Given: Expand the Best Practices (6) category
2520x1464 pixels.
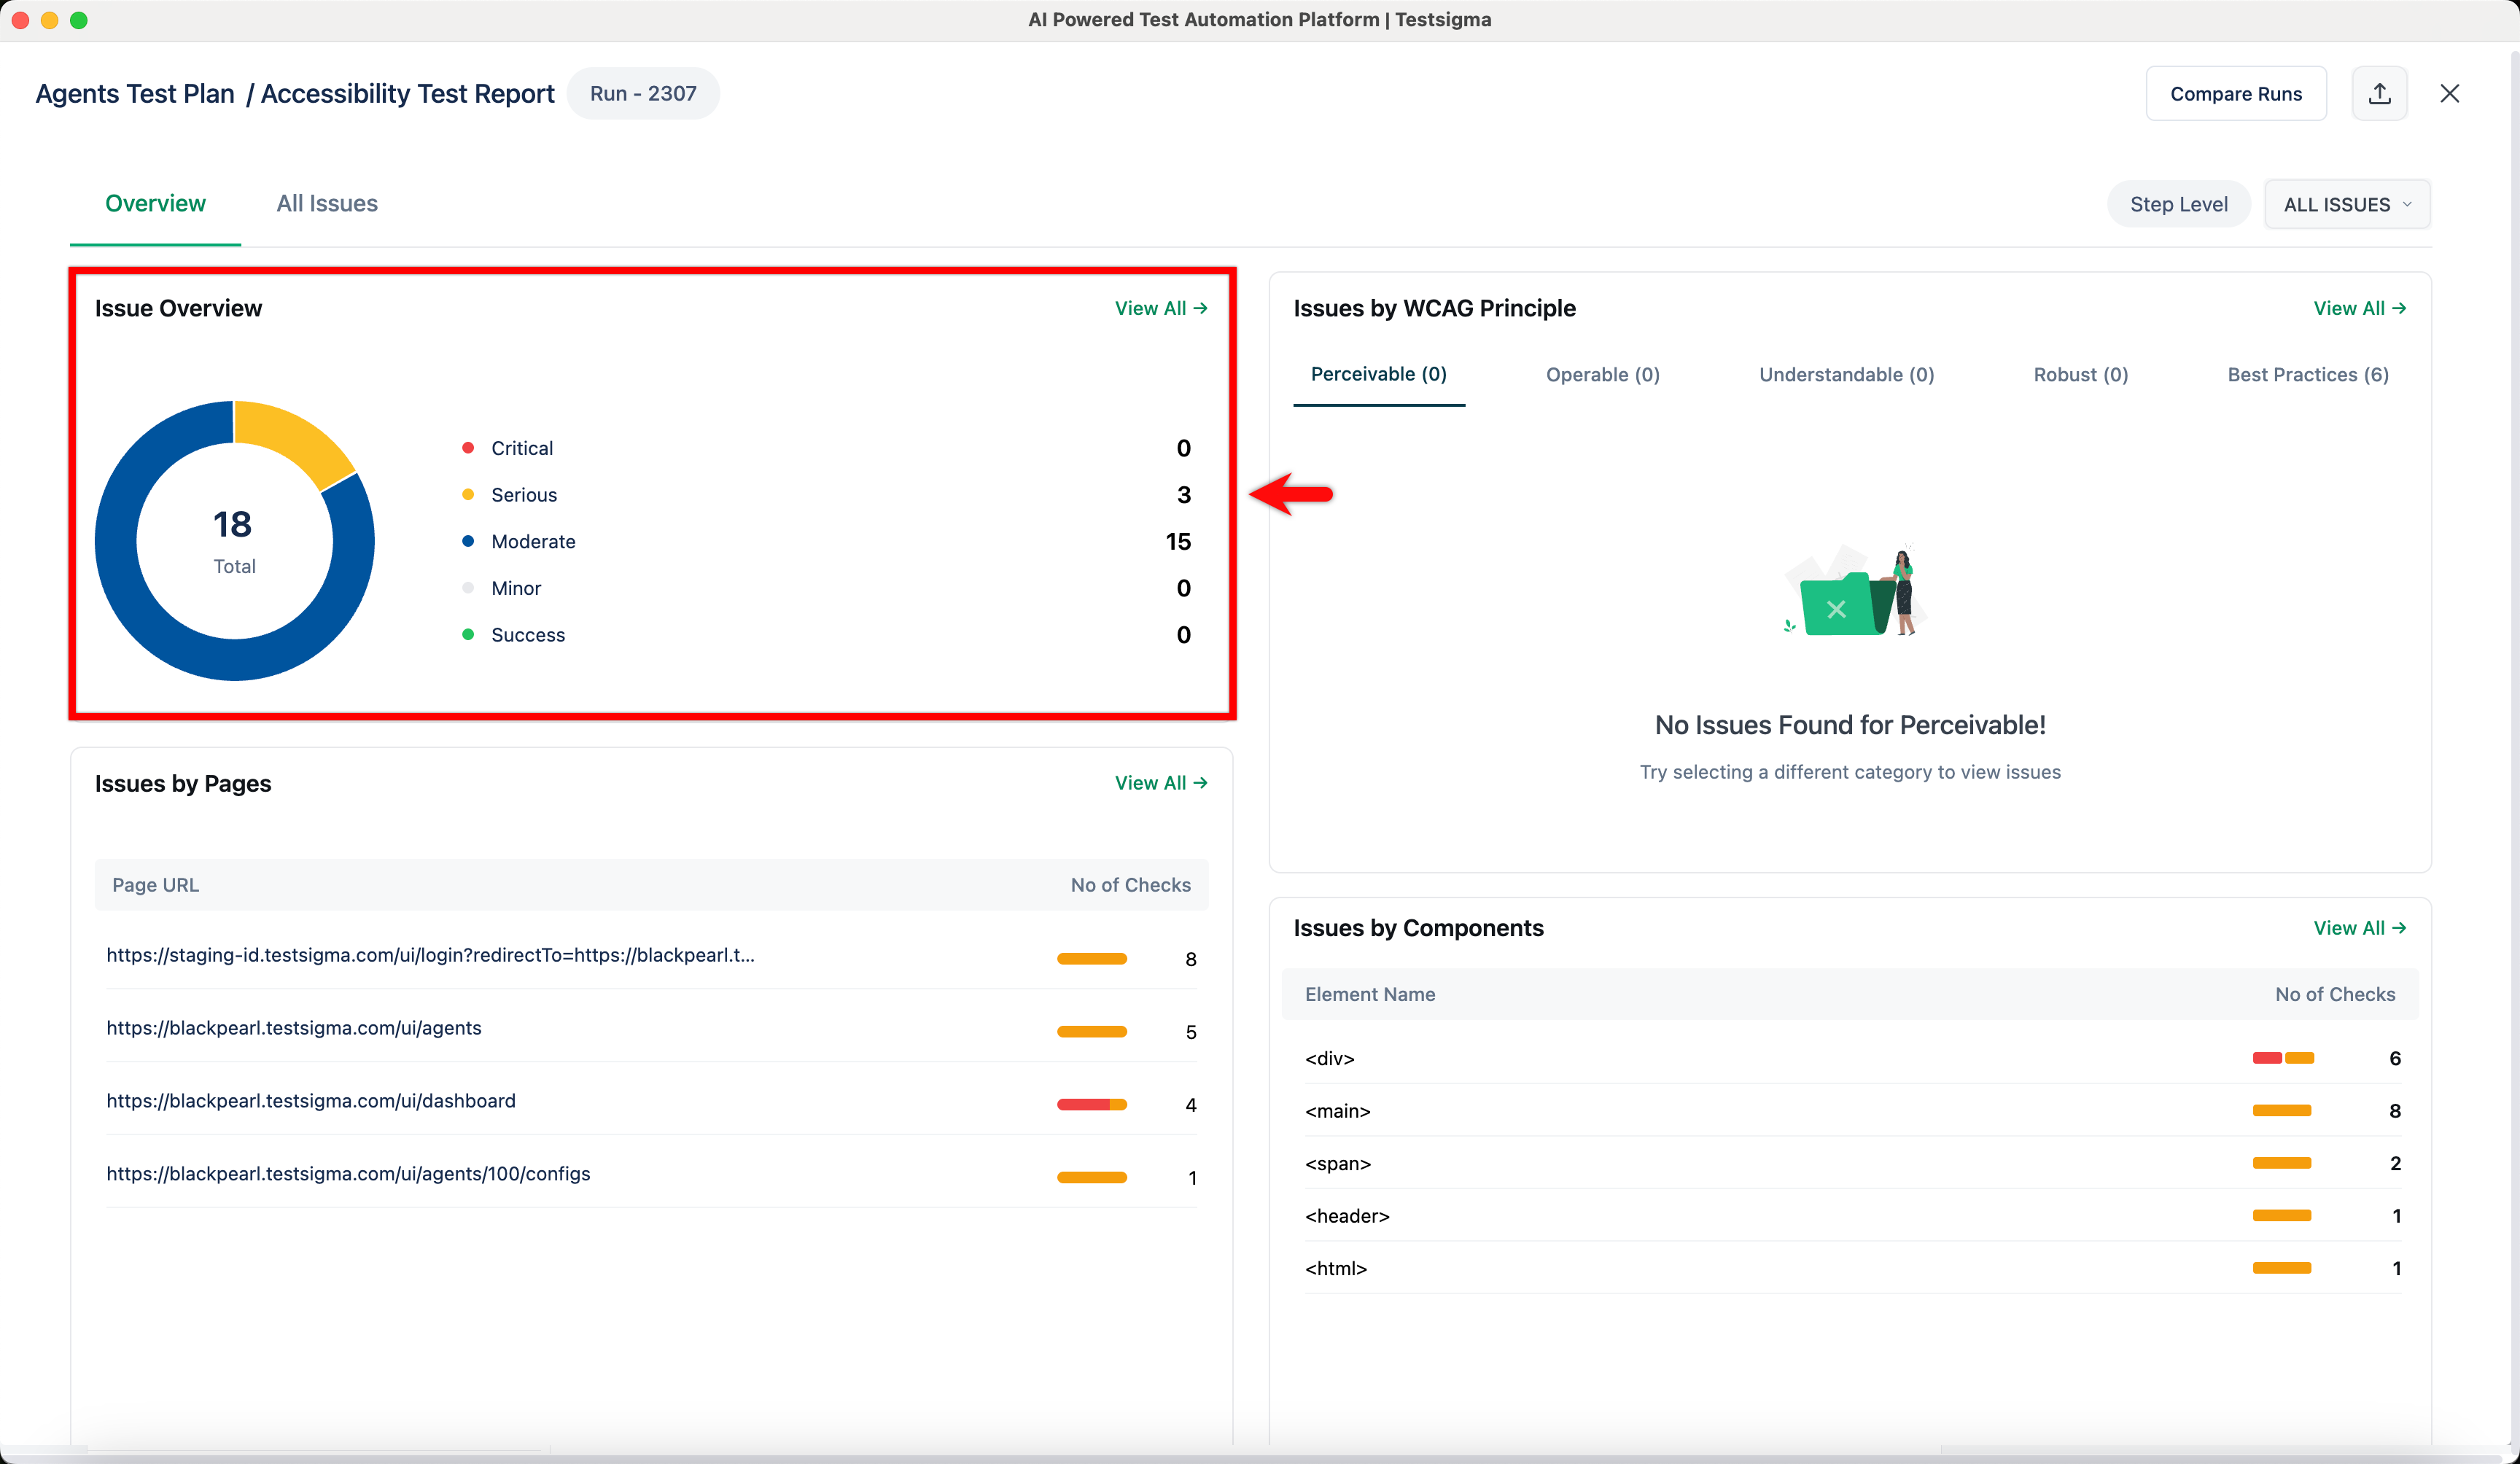Looking at the screenshot, I should (x=2308, y=374).
